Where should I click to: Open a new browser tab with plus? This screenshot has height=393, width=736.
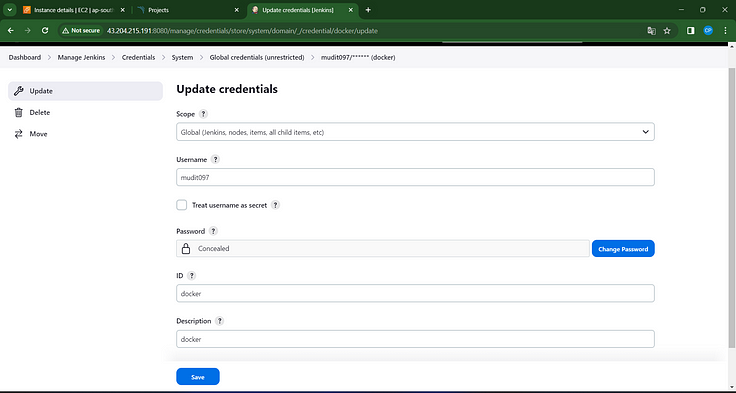point(368,10)
